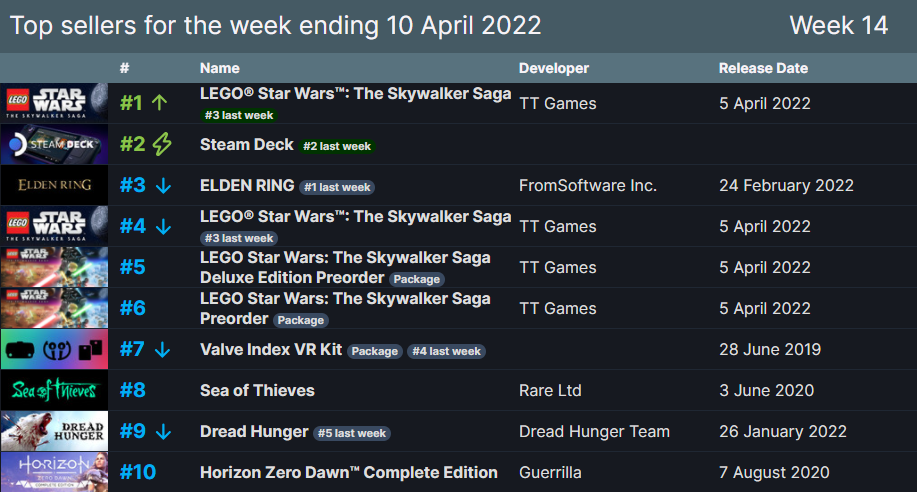Sort by the Developer column header

pyautogui.click(x=554, y=68)
